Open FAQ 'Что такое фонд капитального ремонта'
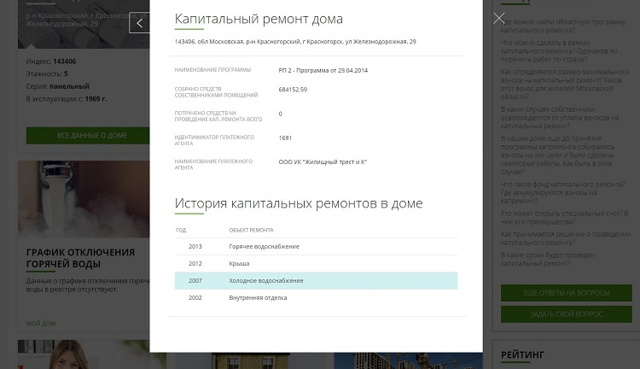The width and height of the screenshot is (640, 369). [563, 192]
